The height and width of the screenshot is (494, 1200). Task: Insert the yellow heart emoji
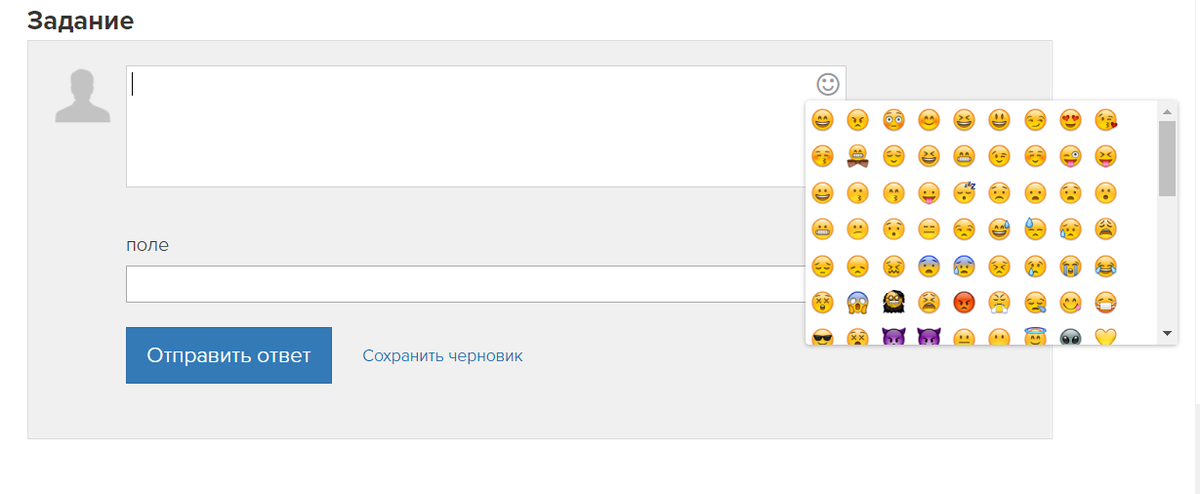[1106, 337]
